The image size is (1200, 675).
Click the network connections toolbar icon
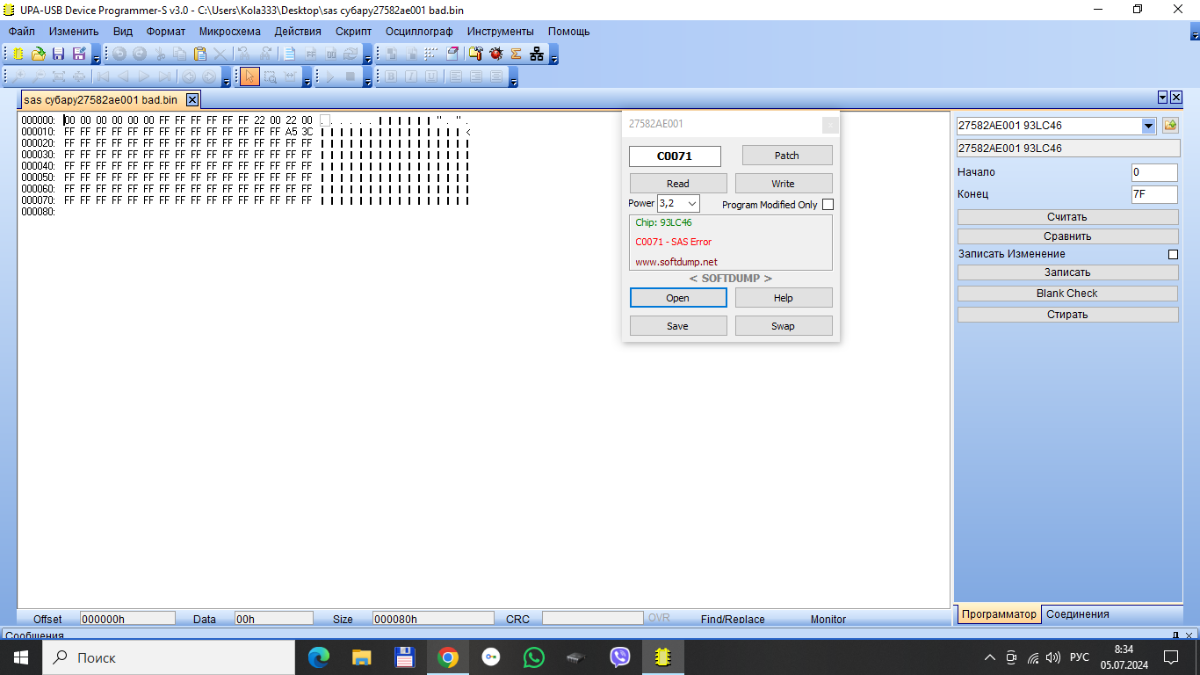point(537,53)
